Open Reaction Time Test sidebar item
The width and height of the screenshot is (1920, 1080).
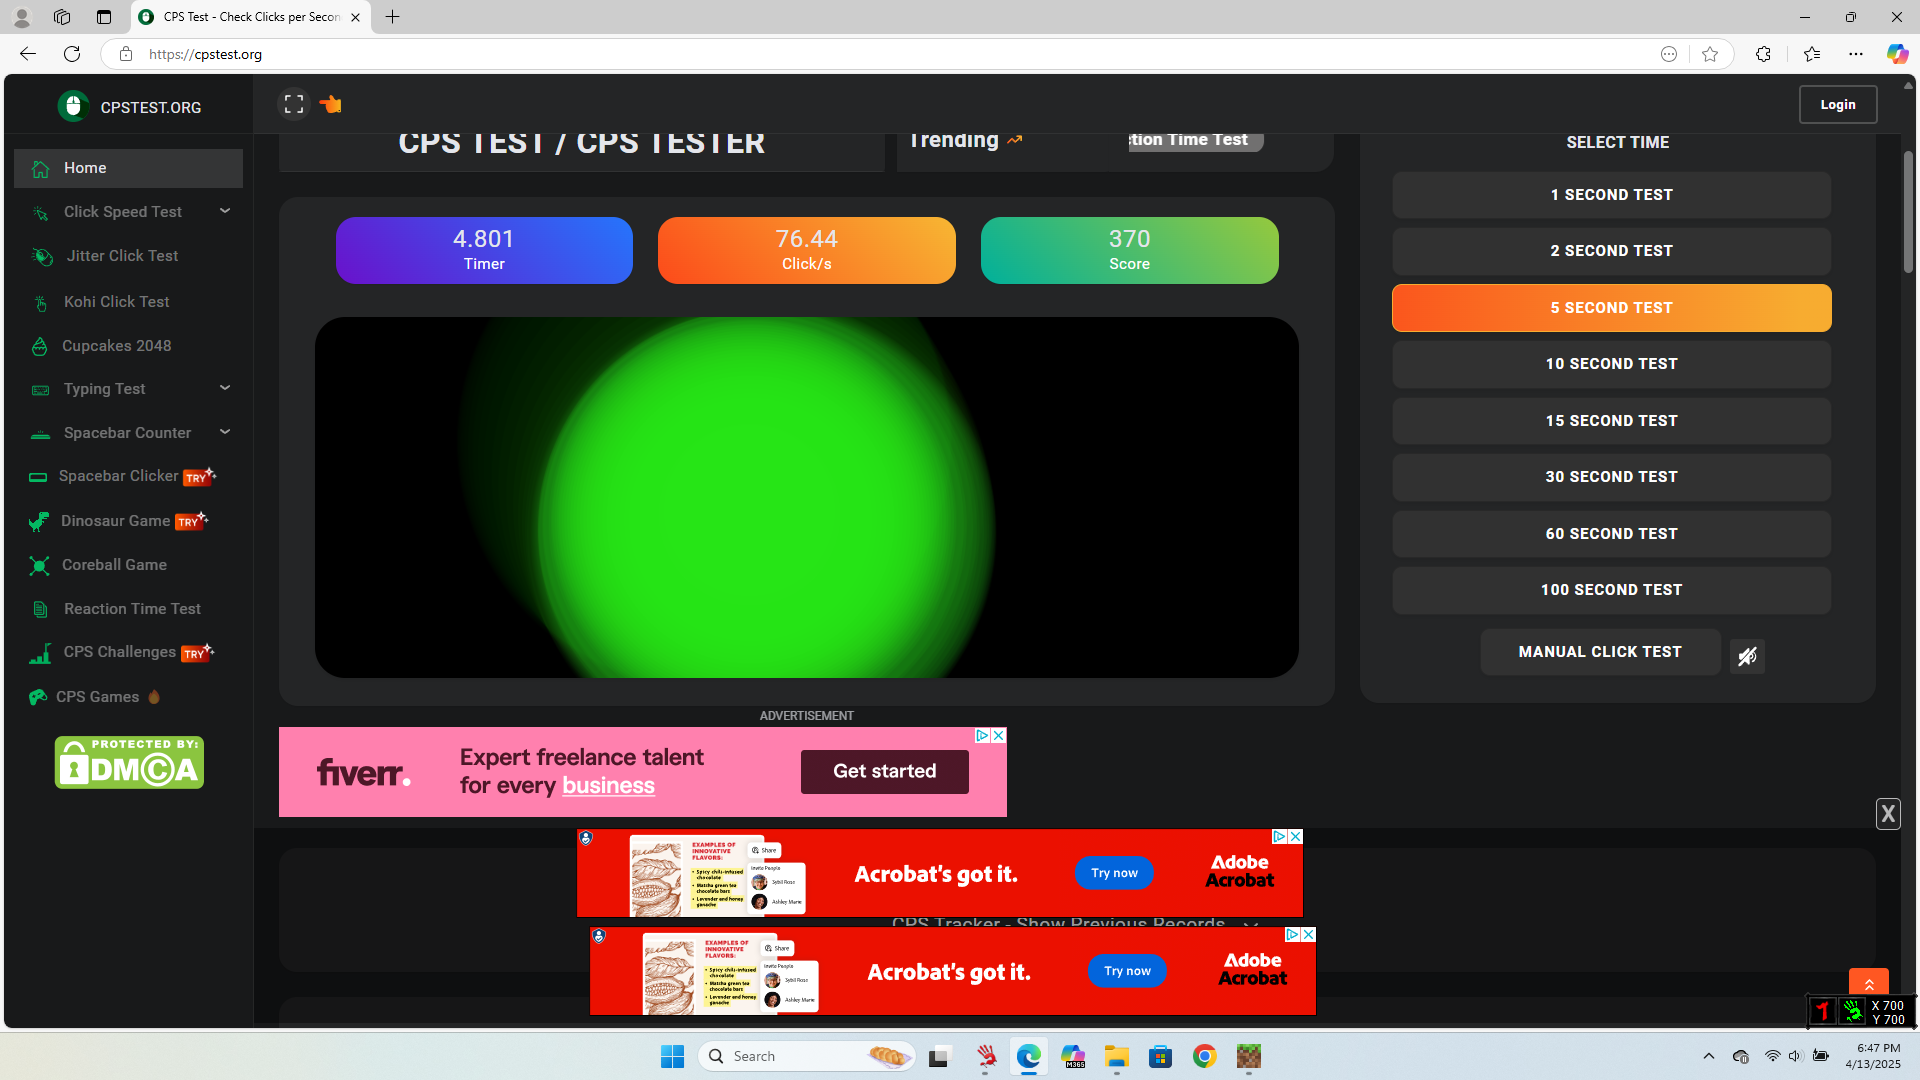pyautogui.click(x=132, y=609)
